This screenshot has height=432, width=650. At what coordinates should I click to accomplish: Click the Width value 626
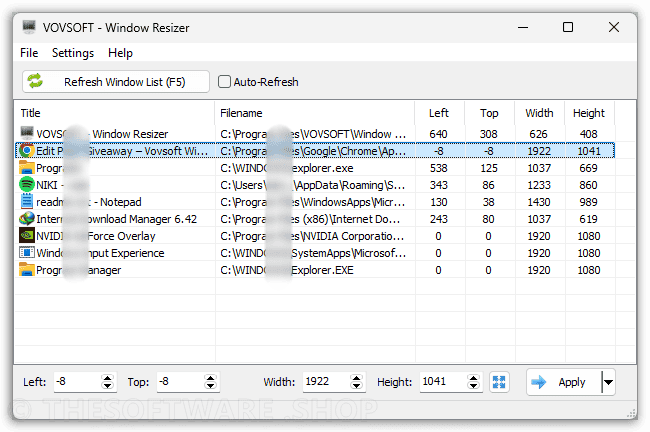click(x=538, y=134)
